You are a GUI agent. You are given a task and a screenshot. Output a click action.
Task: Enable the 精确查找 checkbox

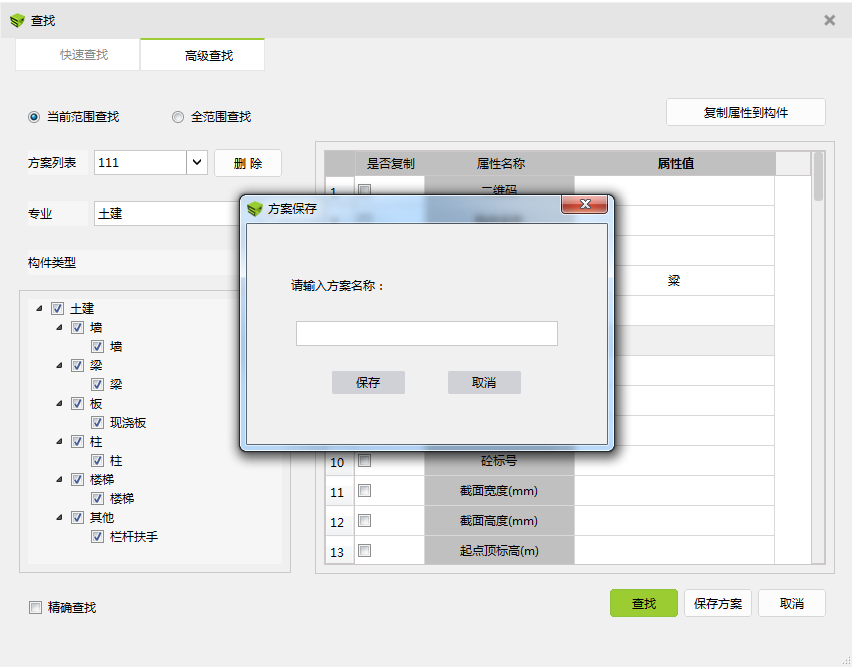(x=35, y=607)
